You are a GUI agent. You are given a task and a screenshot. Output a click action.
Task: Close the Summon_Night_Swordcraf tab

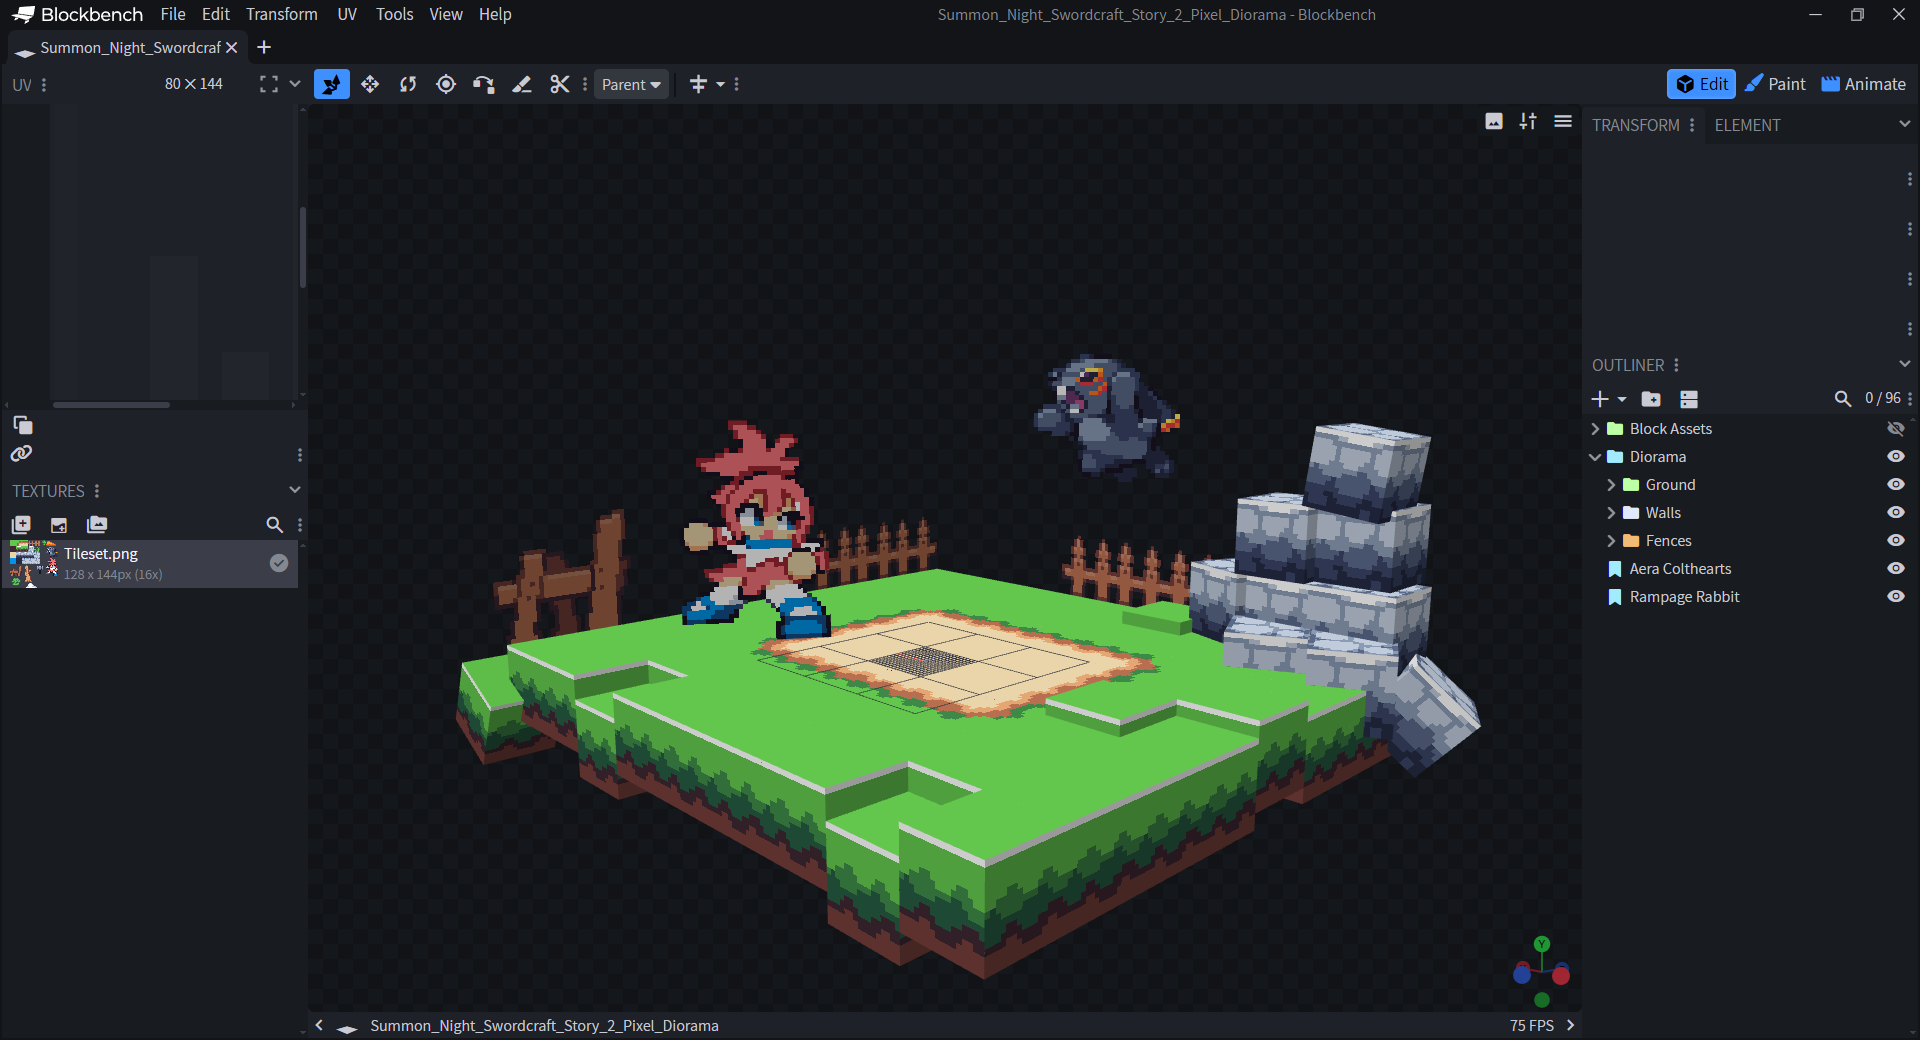[x=231, y=47]
